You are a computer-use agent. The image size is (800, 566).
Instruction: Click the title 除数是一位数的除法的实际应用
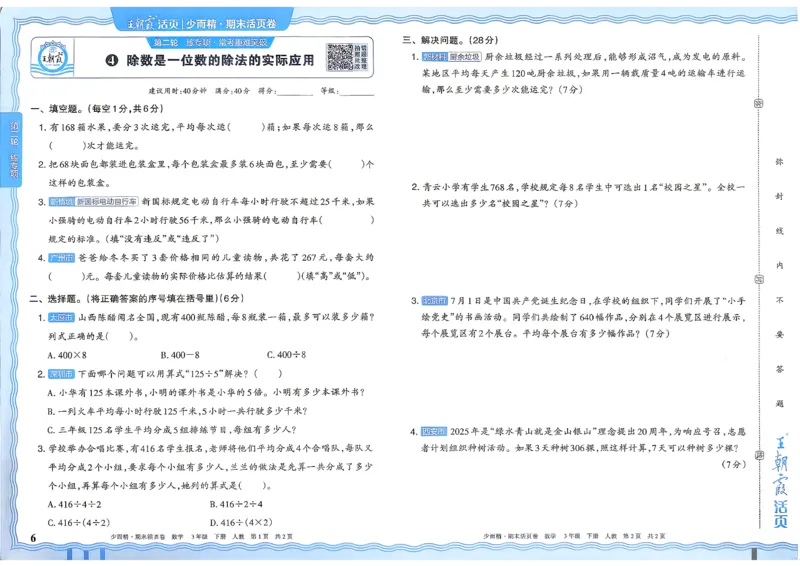pyautogui.click(x=220, y=61)
